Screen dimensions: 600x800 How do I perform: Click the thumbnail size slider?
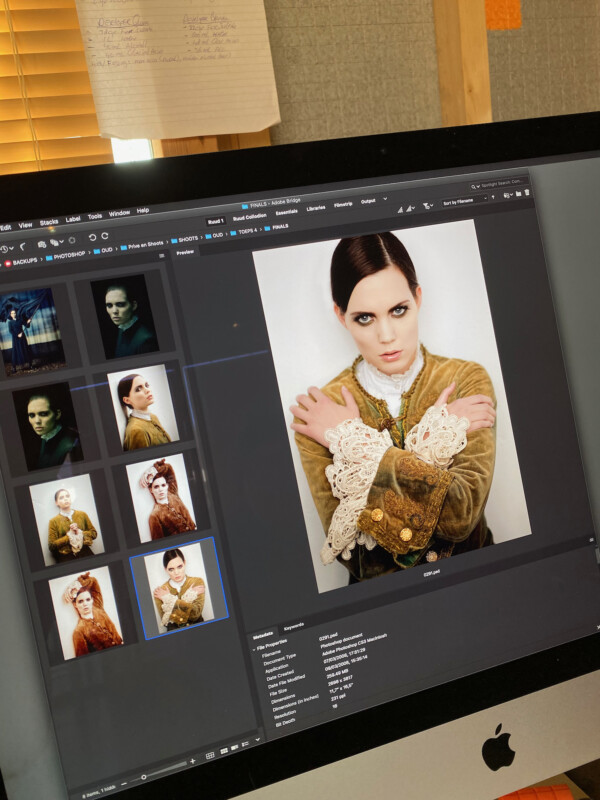pyautogui.click(x=160, y=772)
